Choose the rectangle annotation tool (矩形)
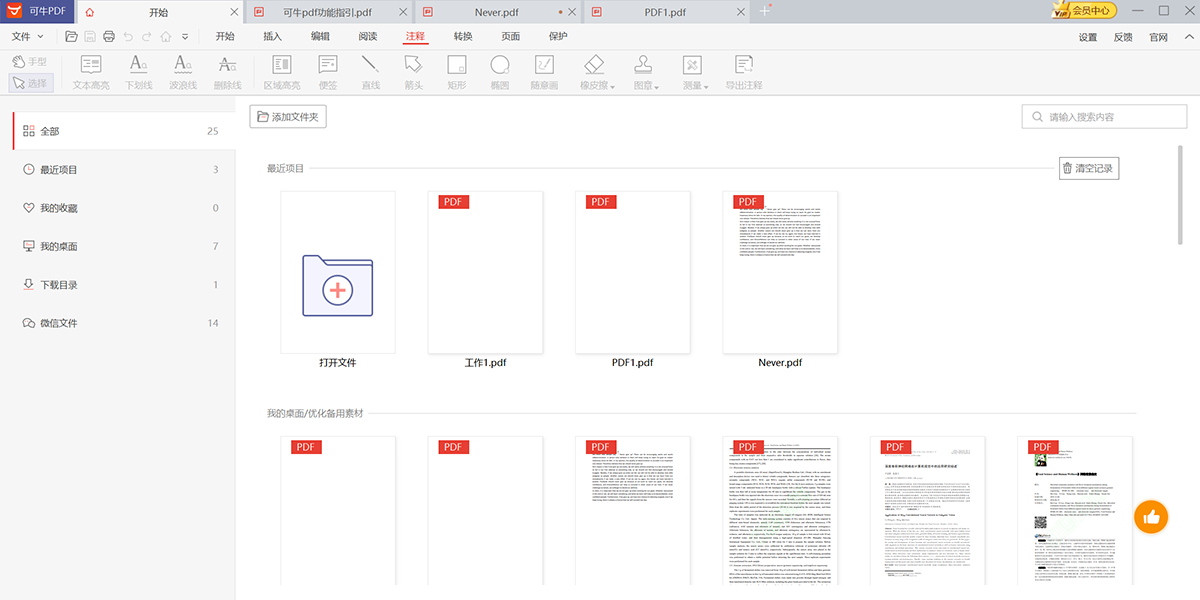The height and width of the screenshot is (600, 1200). click(456, 71)
